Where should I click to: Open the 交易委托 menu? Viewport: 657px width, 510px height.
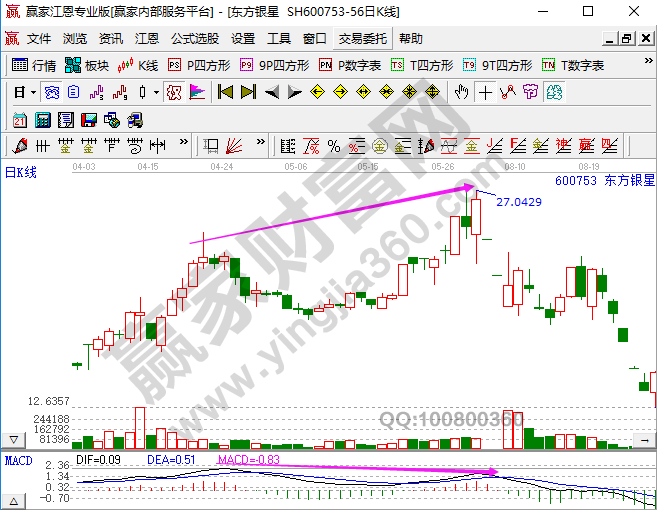pos(361,39)
